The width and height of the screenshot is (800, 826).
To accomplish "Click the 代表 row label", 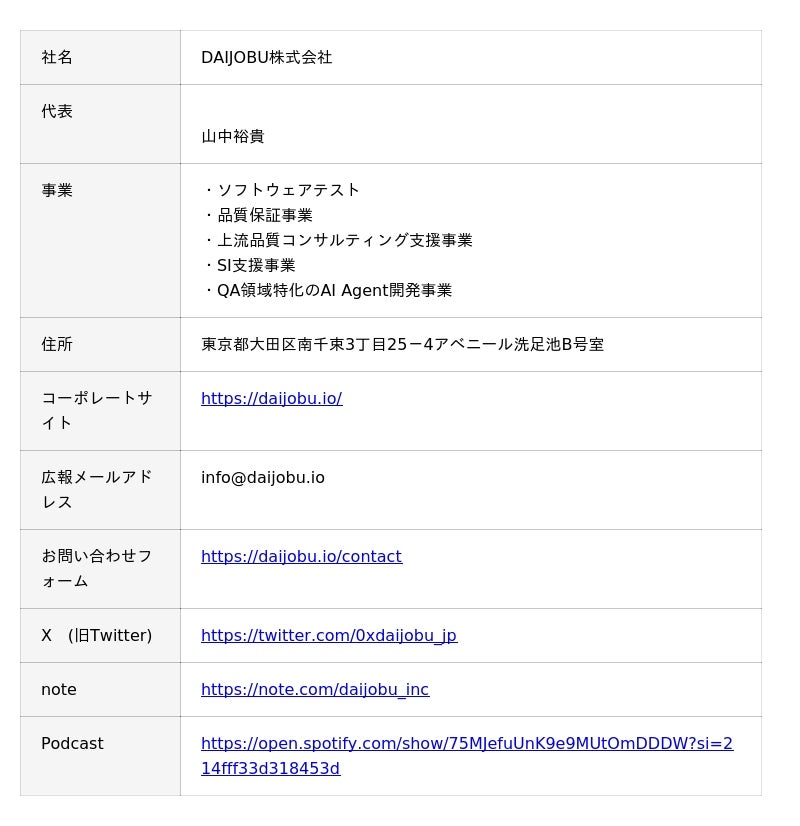I will [57, 111].
